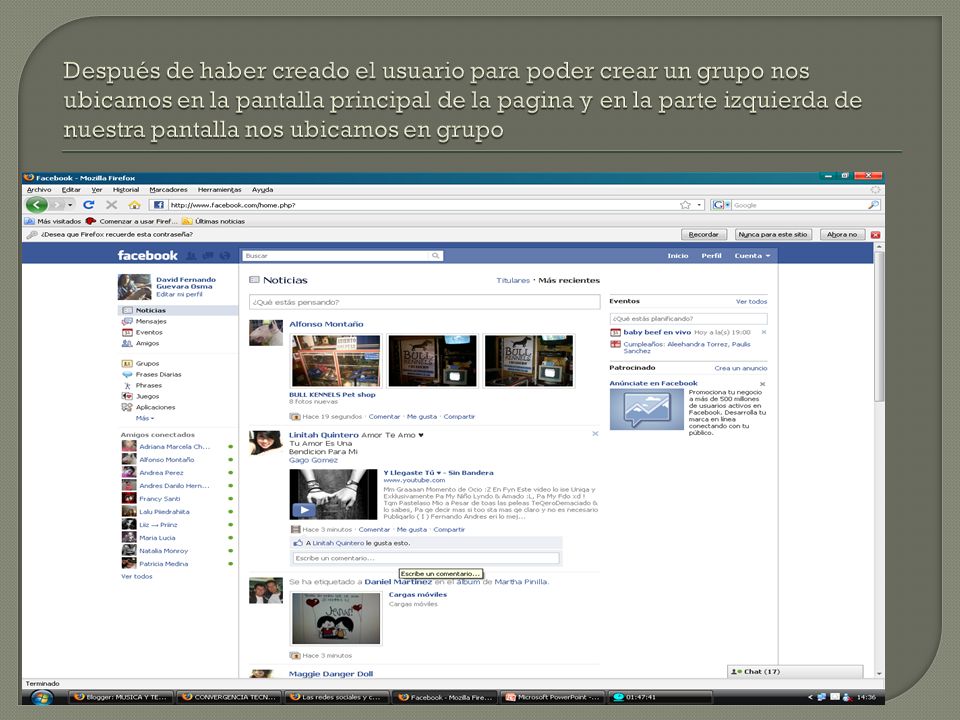Screen dimensions: 960x720
Task: Open the Cuenta dropdown menu
Action: [752, 256]
